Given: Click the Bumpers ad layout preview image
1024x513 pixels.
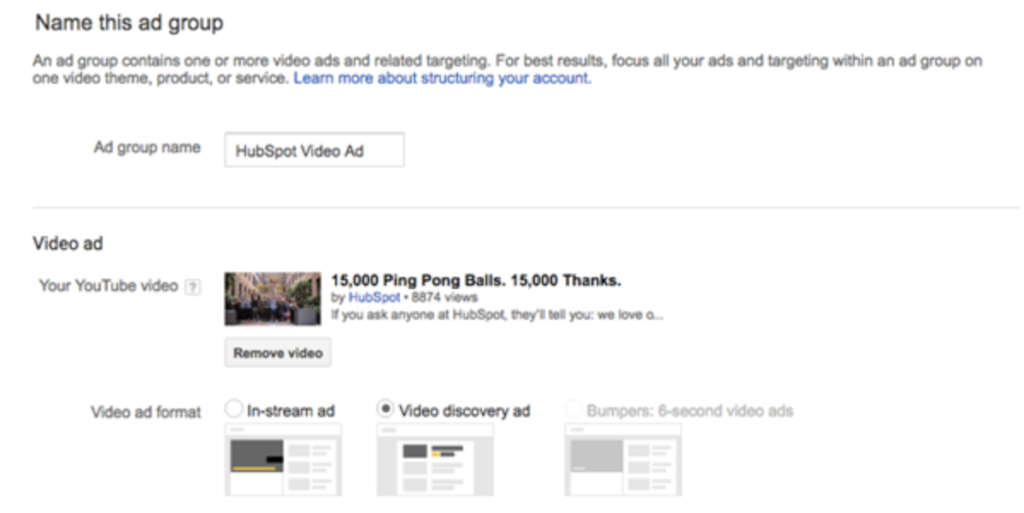Looking at the screenshot, I should pyautogui.click(x=623, y=459).
